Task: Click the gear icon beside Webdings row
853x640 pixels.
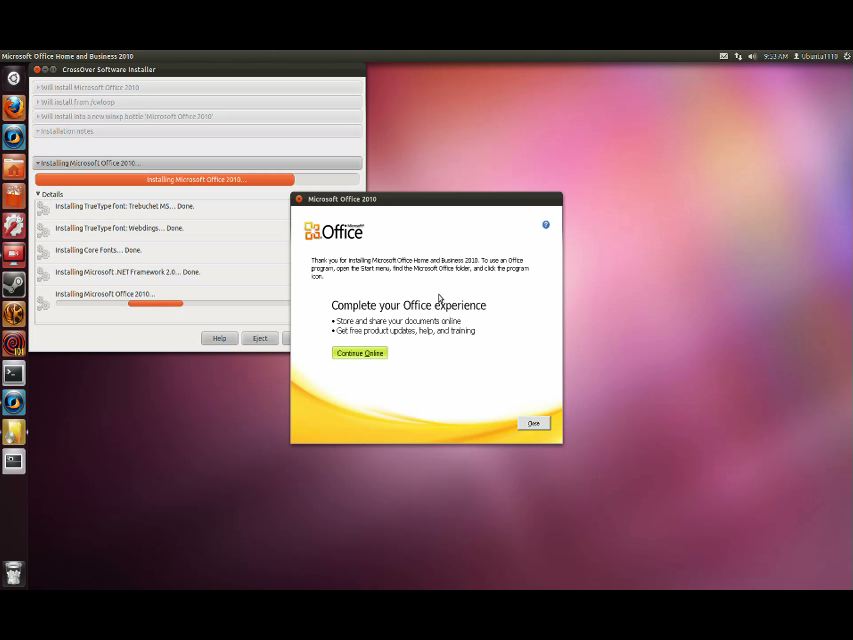Action: pos(43,230)
